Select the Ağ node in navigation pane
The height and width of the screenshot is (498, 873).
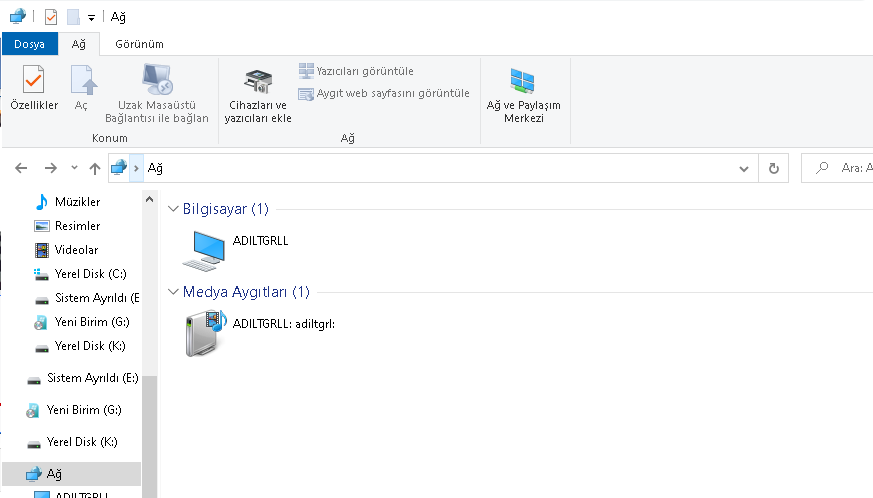pyautogui.click(x=71, y=474)
